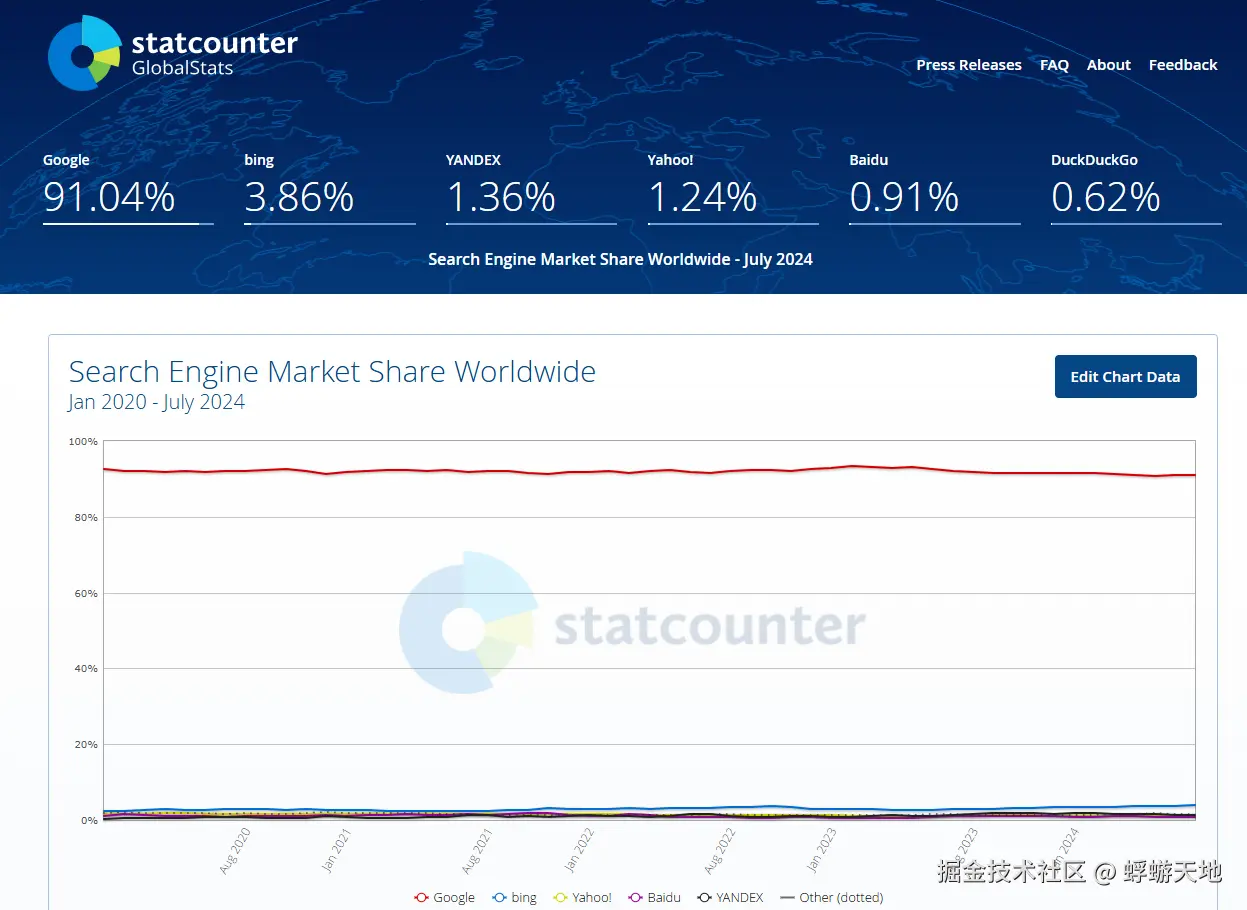Click the Jan 2023 x-axis label
The width and height of the screenshot is (1247, 910).
tap(821, 850)
